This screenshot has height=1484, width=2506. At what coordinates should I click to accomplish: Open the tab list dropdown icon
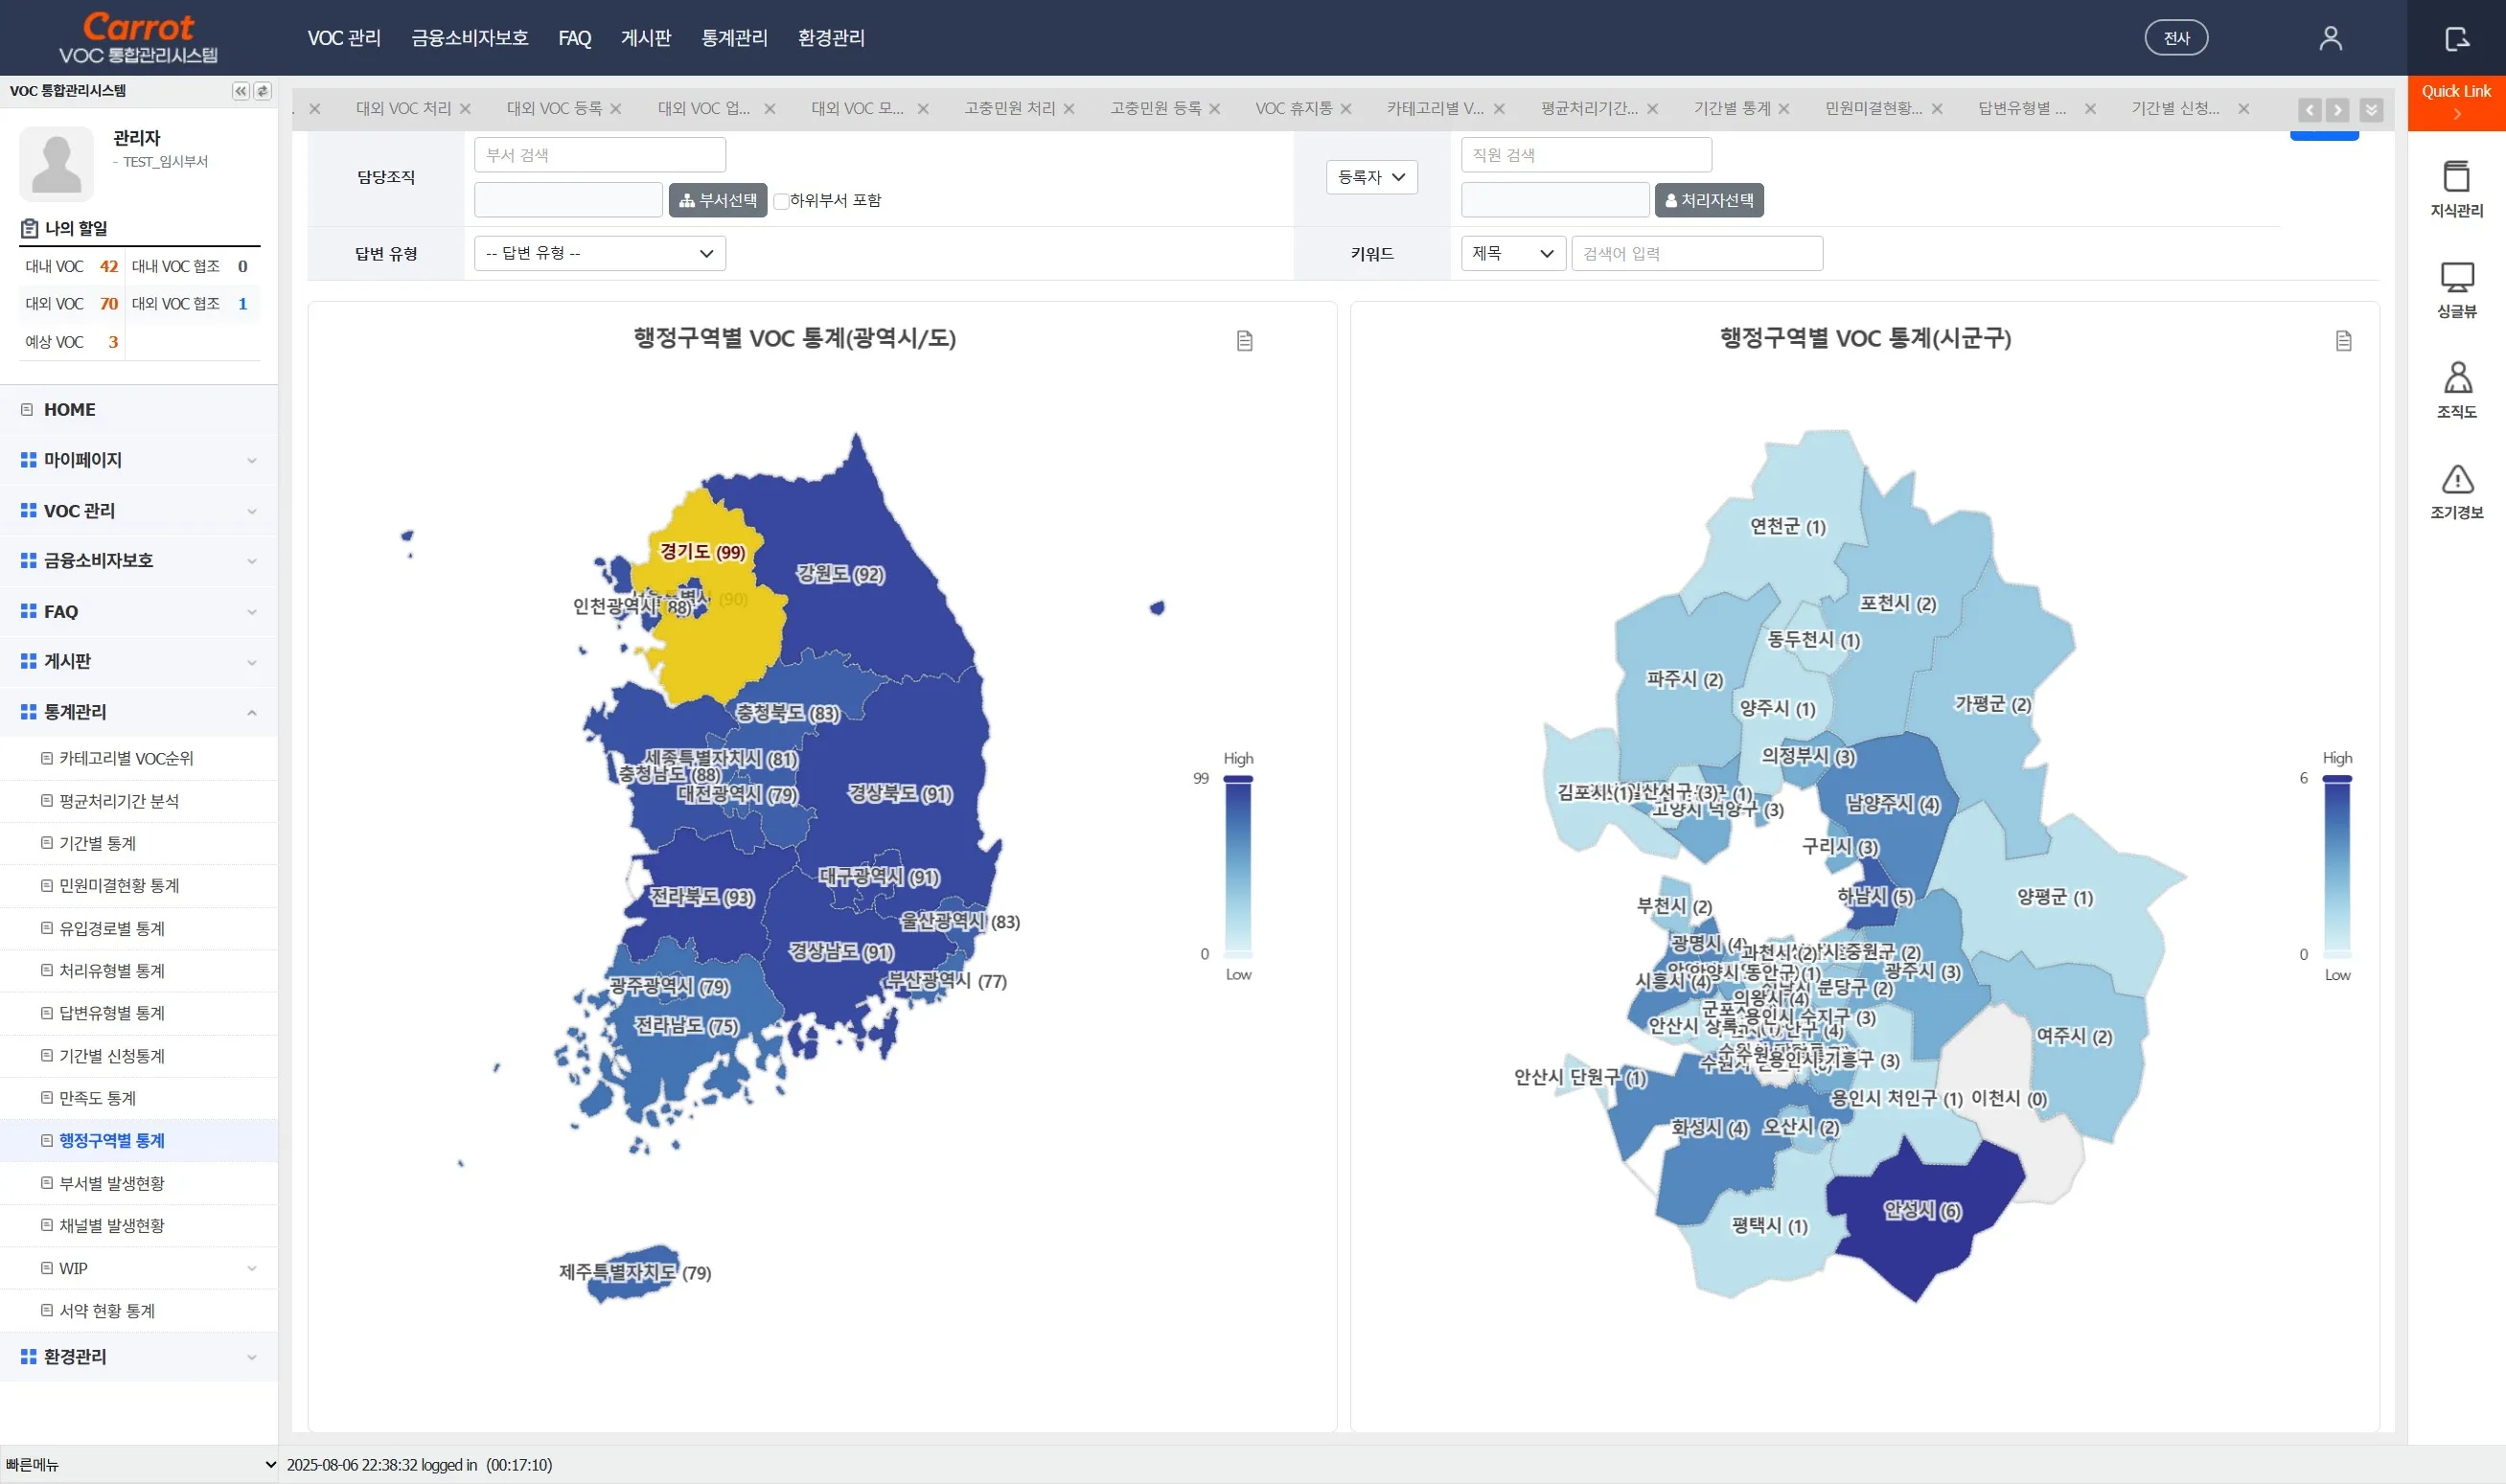click(2371, 110)
